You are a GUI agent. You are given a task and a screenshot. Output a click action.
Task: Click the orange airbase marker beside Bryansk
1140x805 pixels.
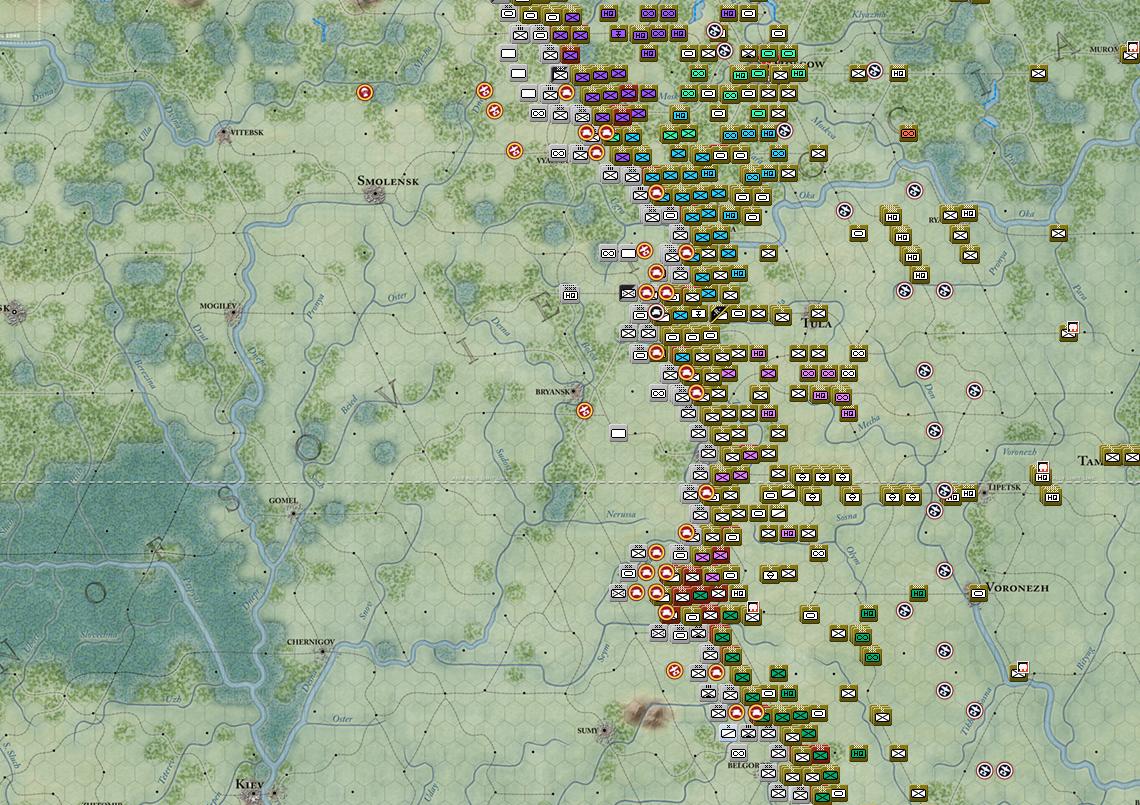pos(585,411)
